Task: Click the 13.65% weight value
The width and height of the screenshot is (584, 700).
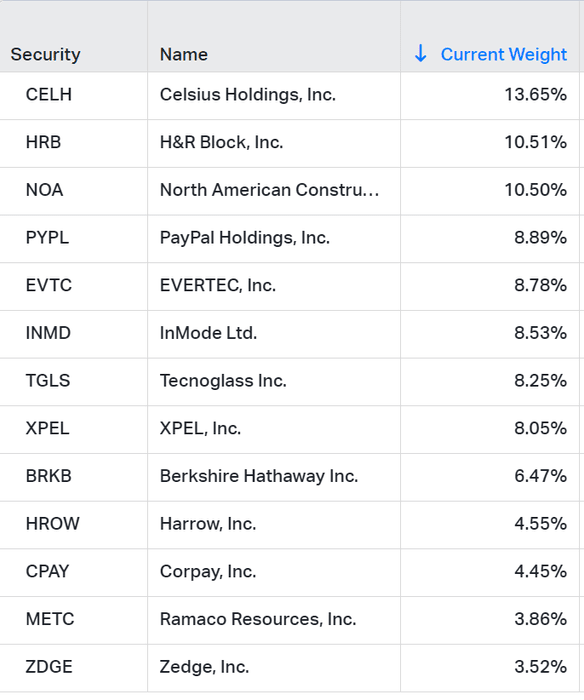Action: click(x=535, y=95)
